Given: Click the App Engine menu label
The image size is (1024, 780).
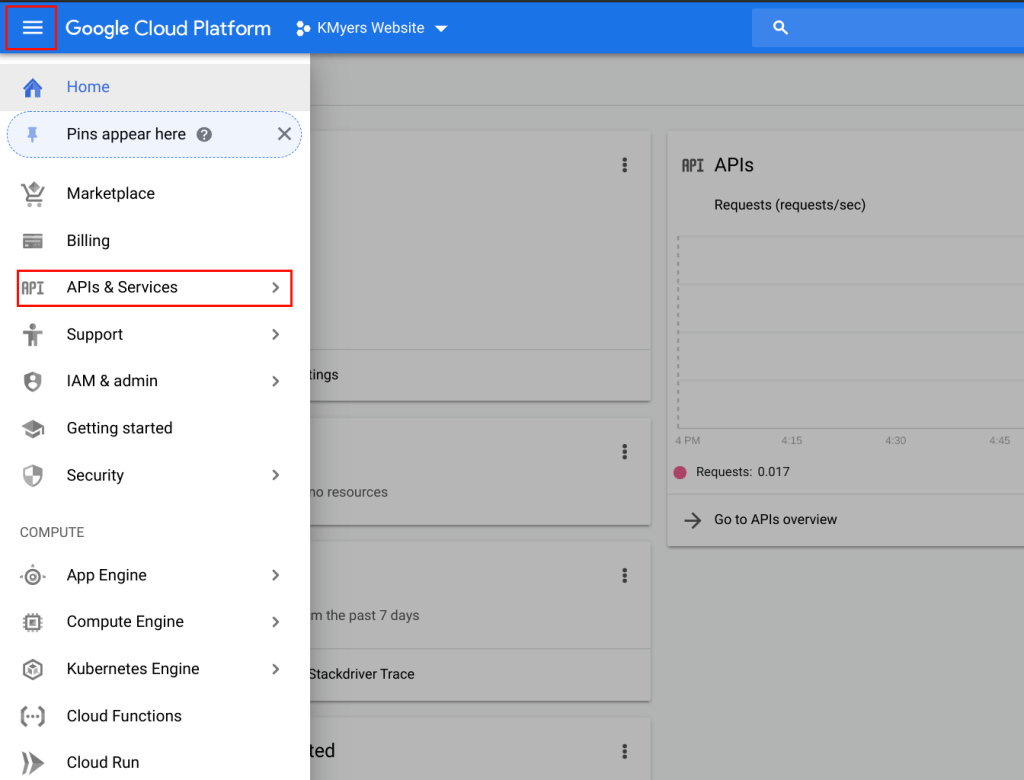Looking at the screenshot, I should click(106, 576).
